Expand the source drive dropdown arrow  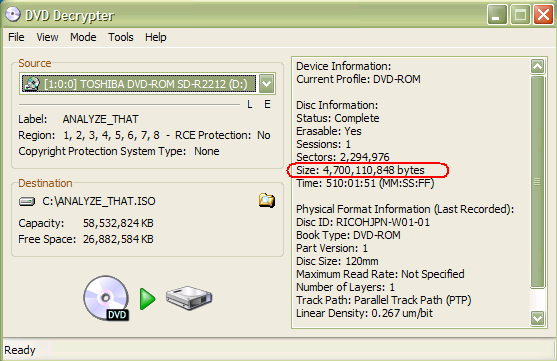click(266, 84)
